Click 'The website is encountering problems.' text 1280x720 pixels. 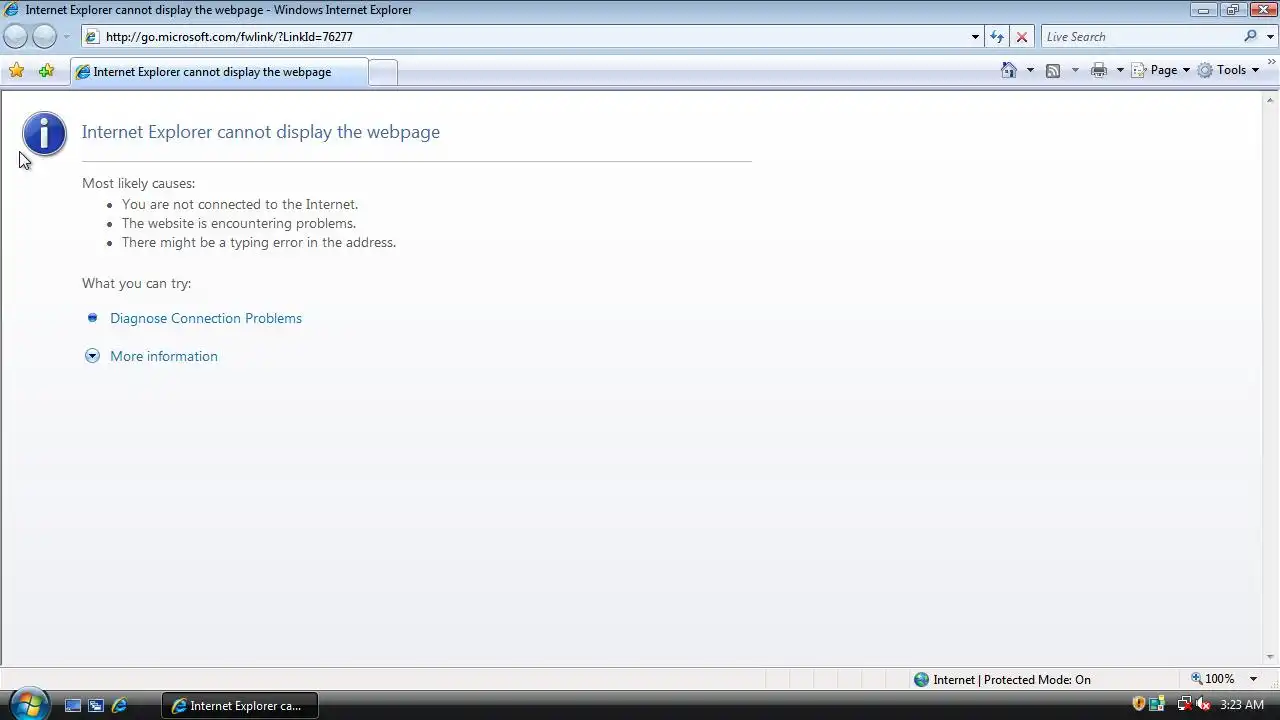tap(239, 223)
